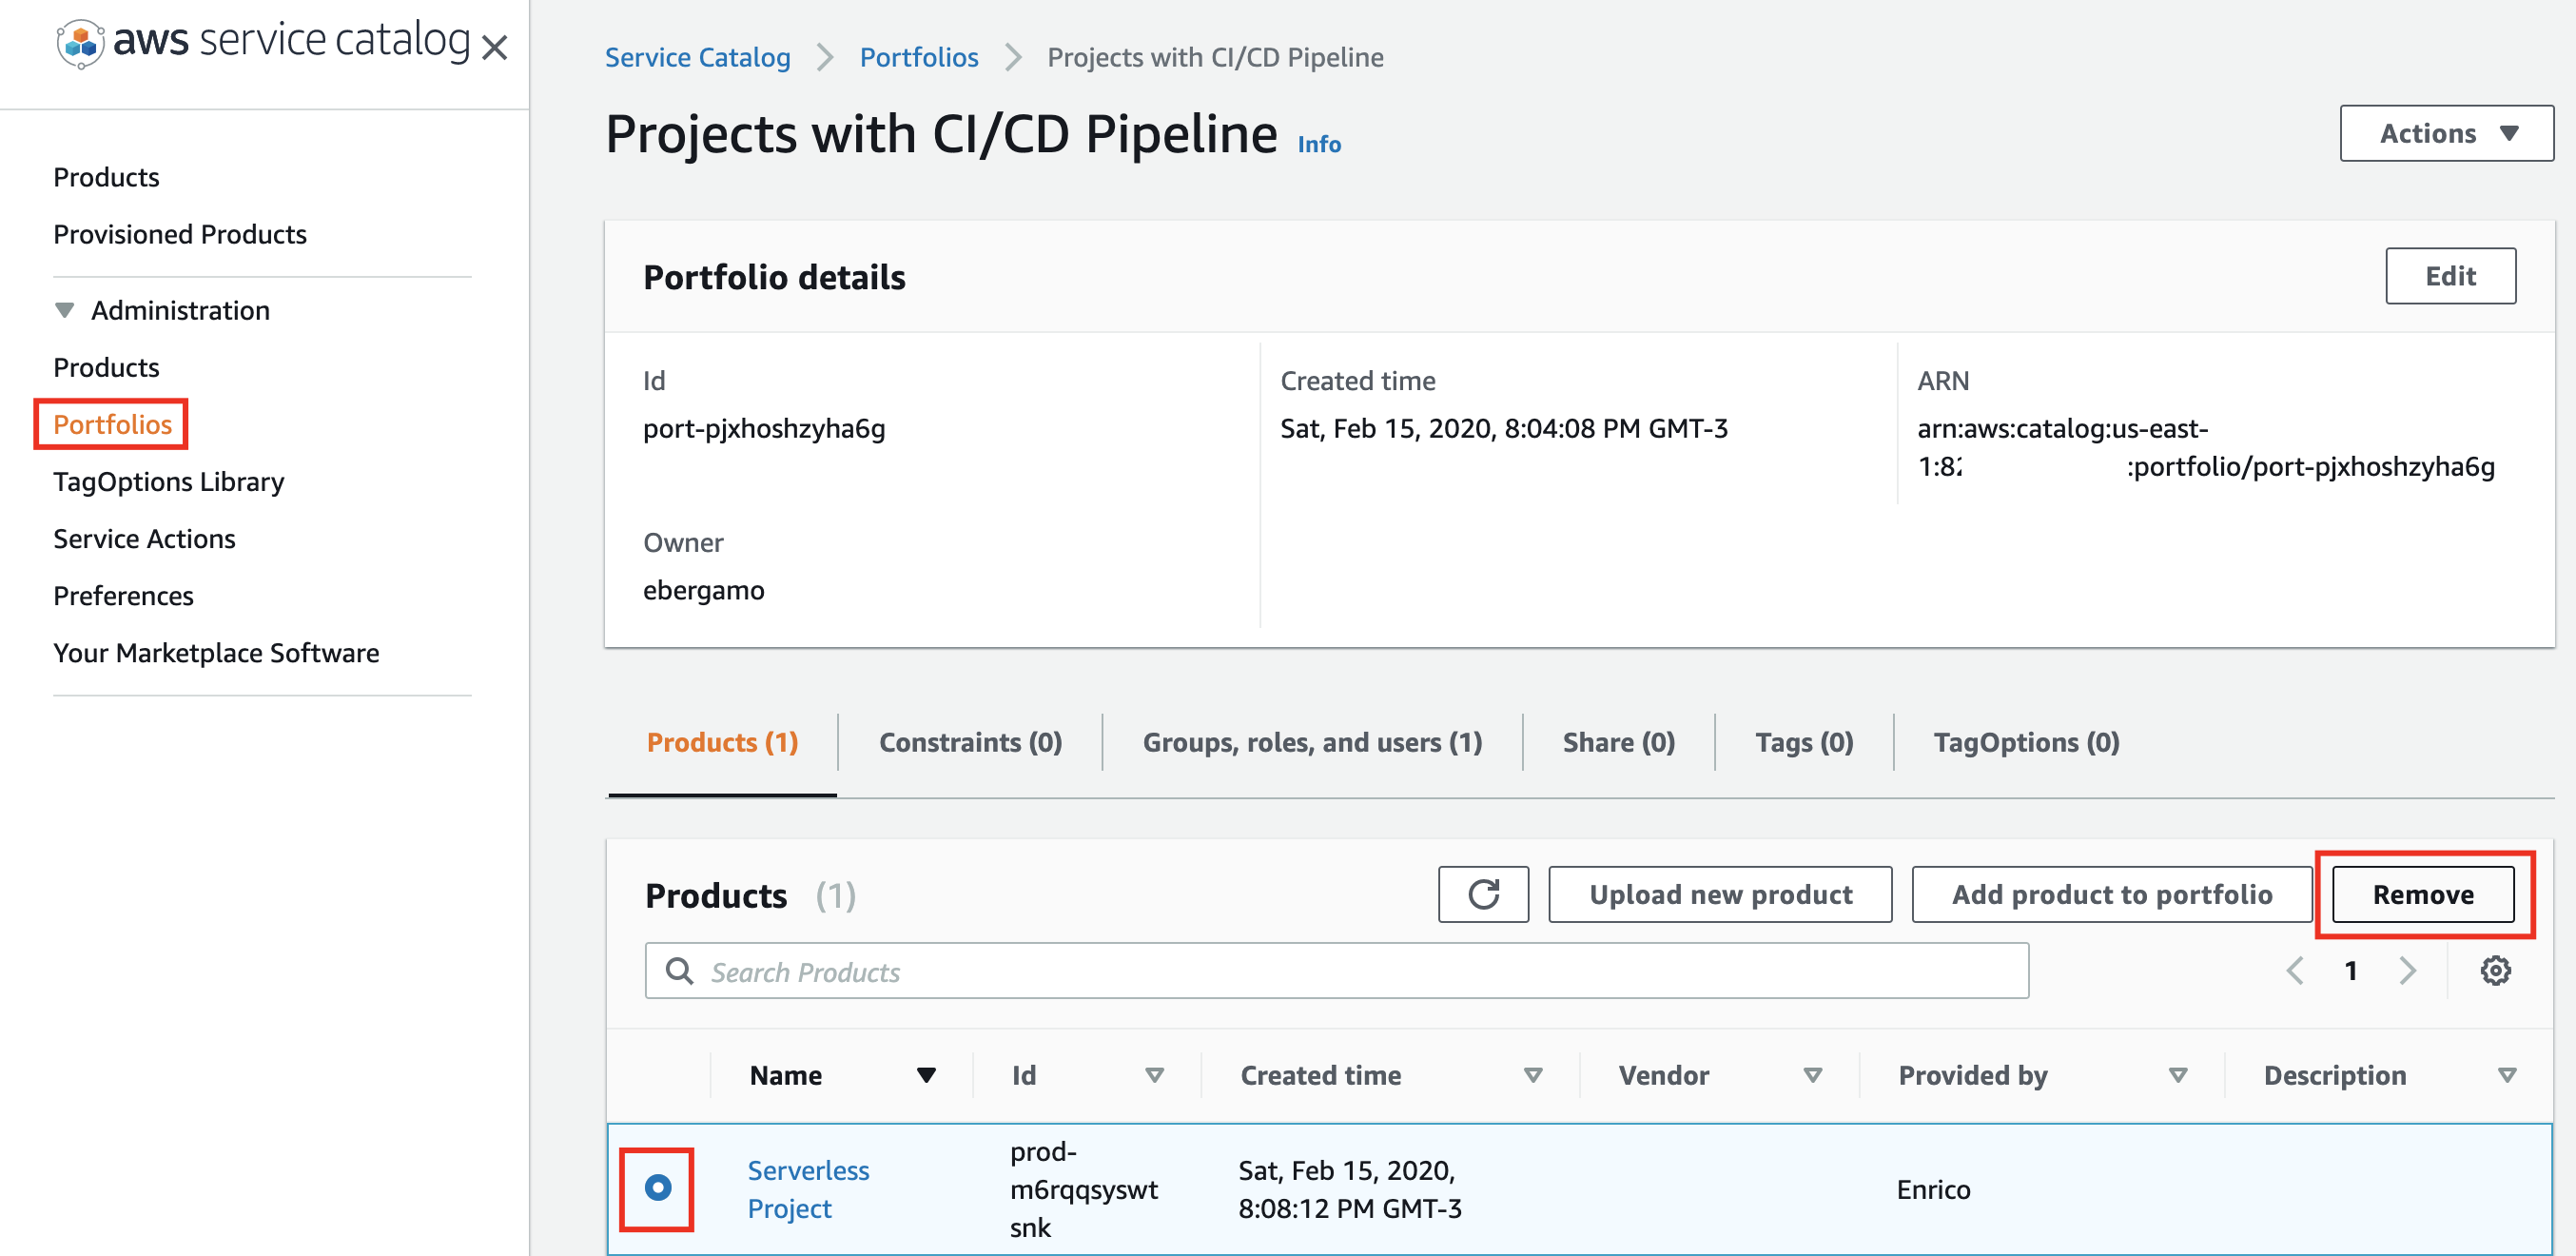
Task: Click Upload new product button
Action: click(1720, 894)
